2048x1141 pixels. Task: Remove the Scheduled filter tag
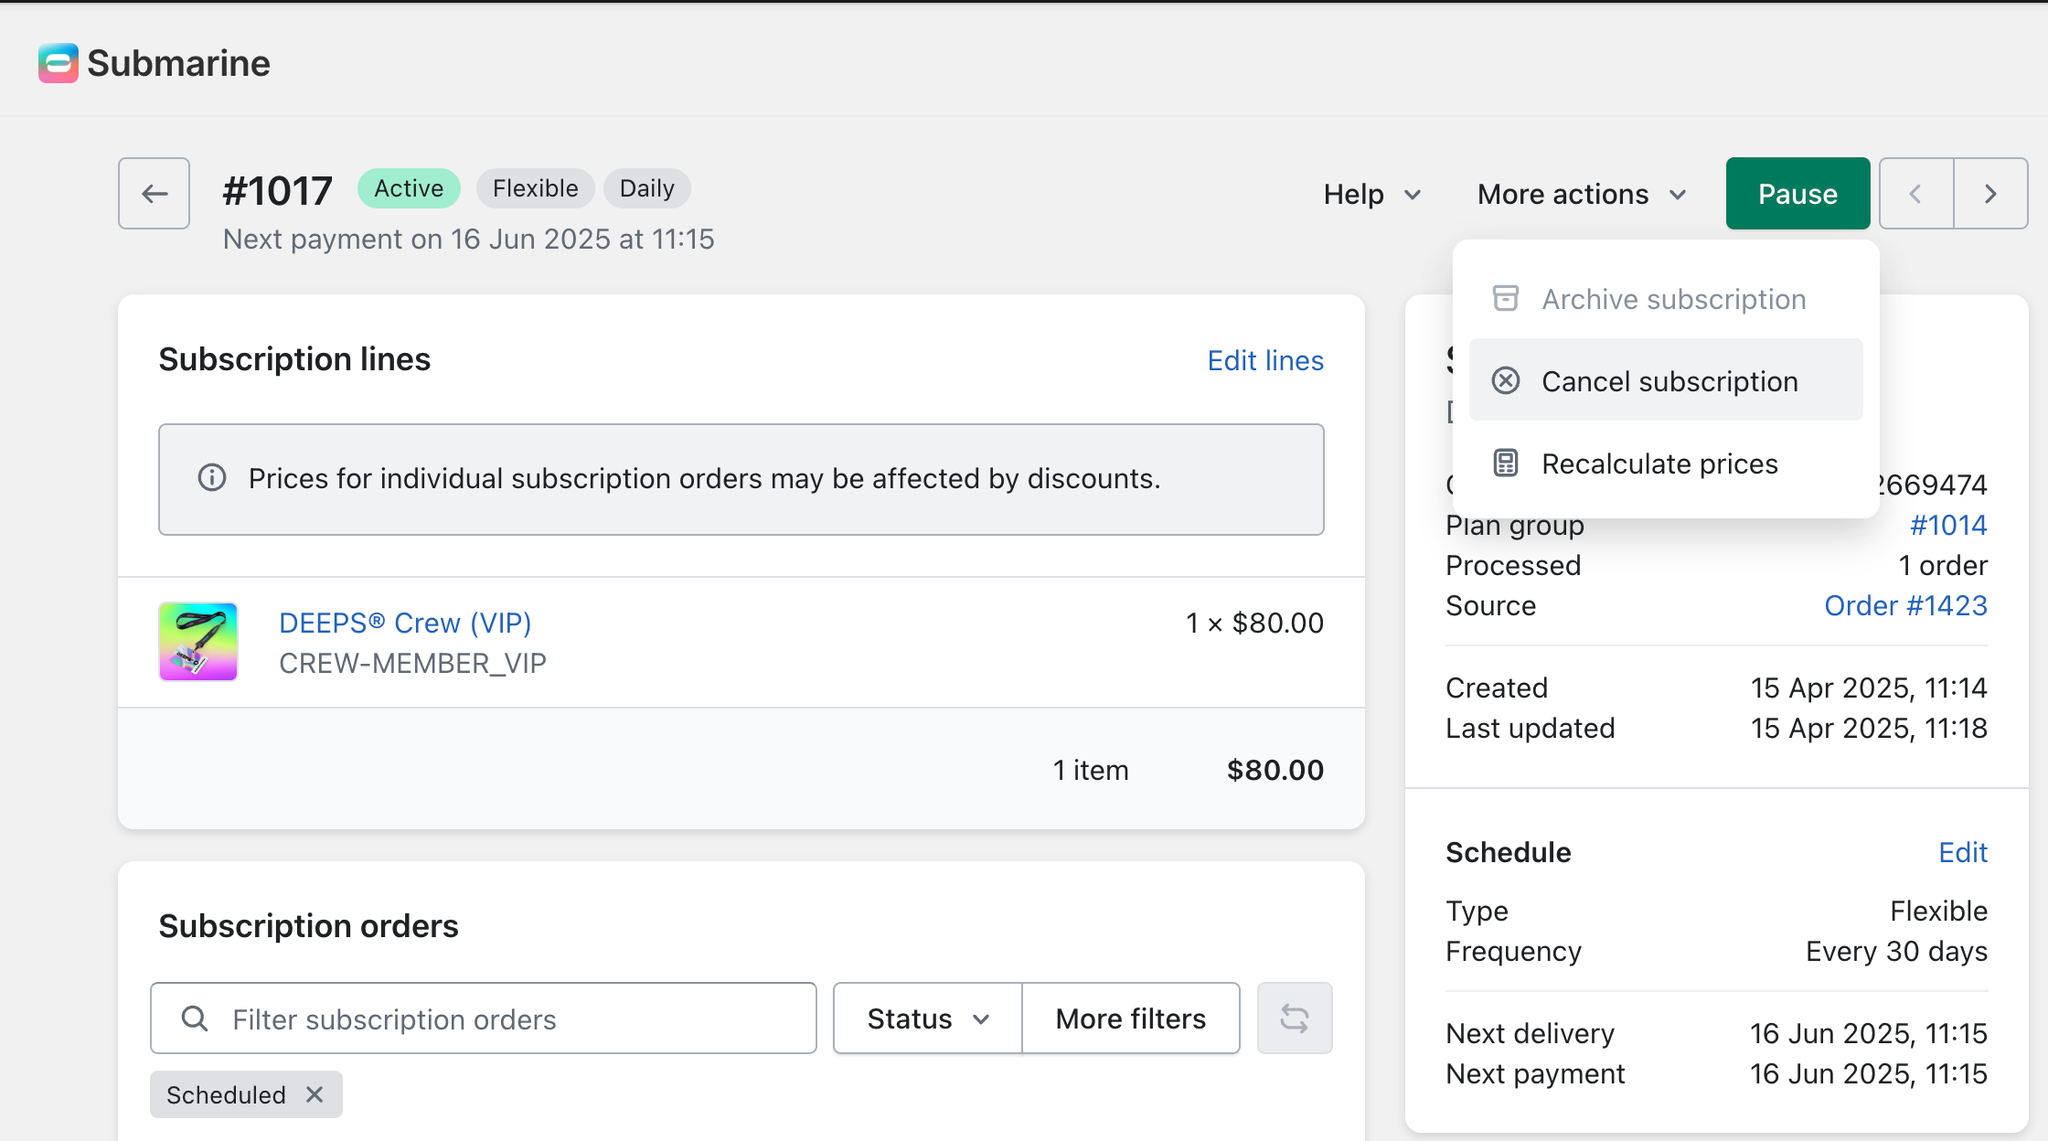tap(315, 1094)
